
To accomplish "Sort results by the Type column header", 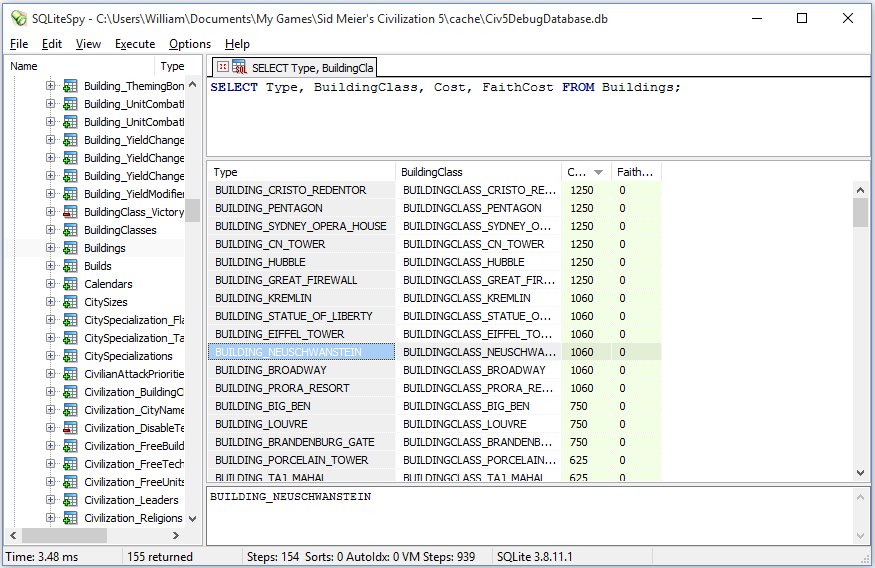I will (302, 172).
